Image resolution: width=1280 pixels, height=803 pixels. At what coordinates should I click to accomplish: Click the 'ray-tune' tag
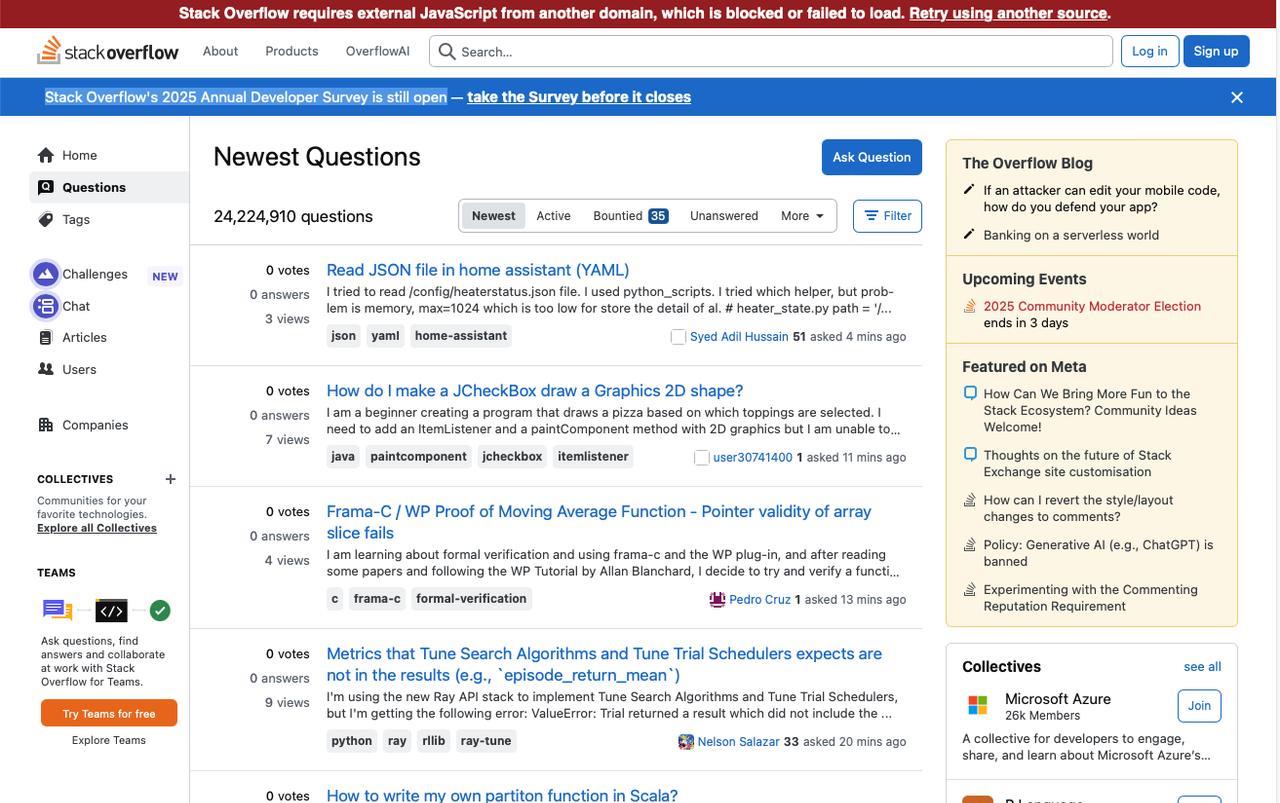click(486, 741)
